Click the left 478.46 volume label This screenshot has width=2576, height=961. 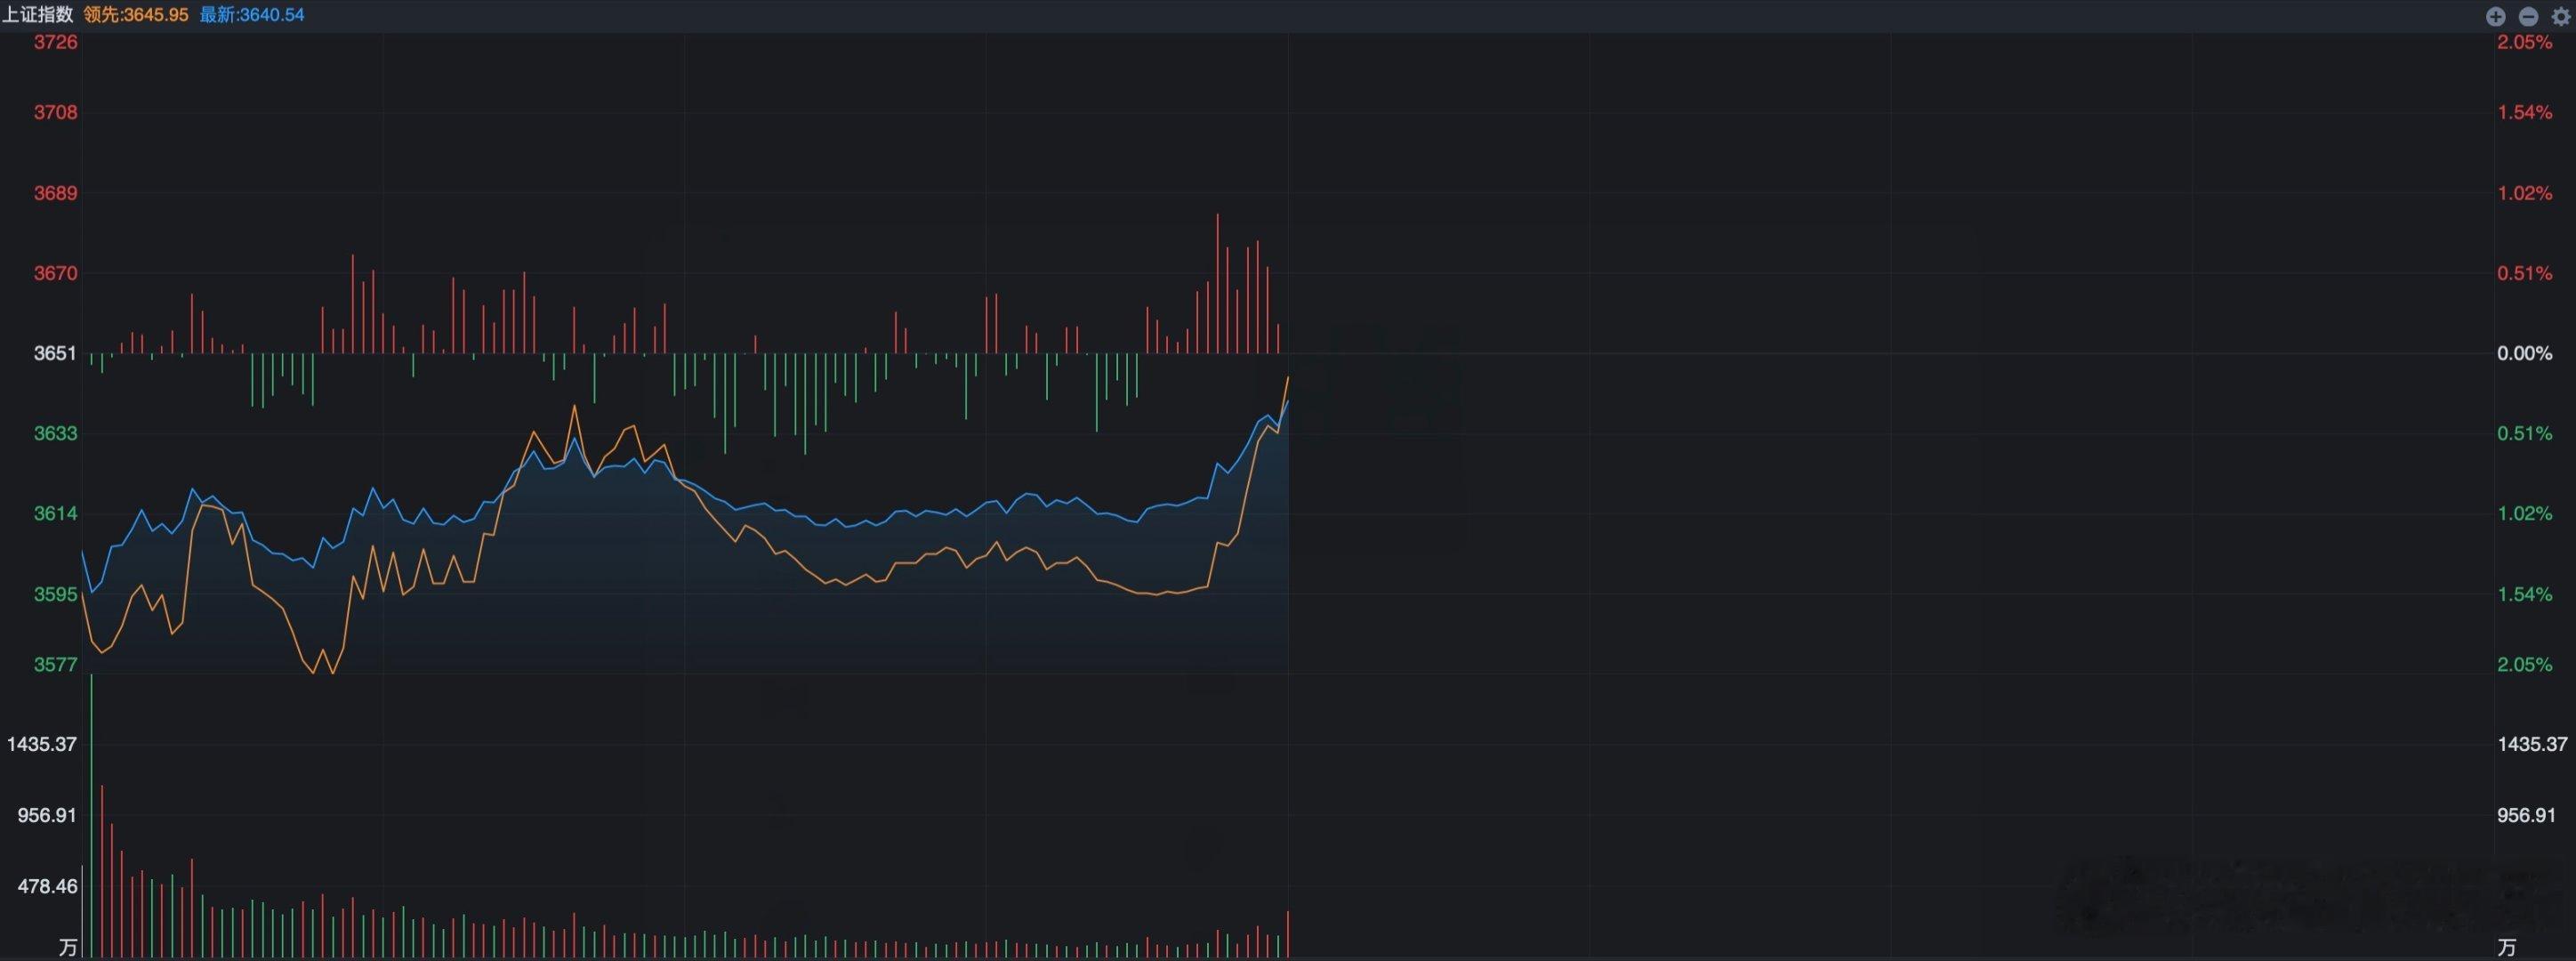(x=47, y=886)
